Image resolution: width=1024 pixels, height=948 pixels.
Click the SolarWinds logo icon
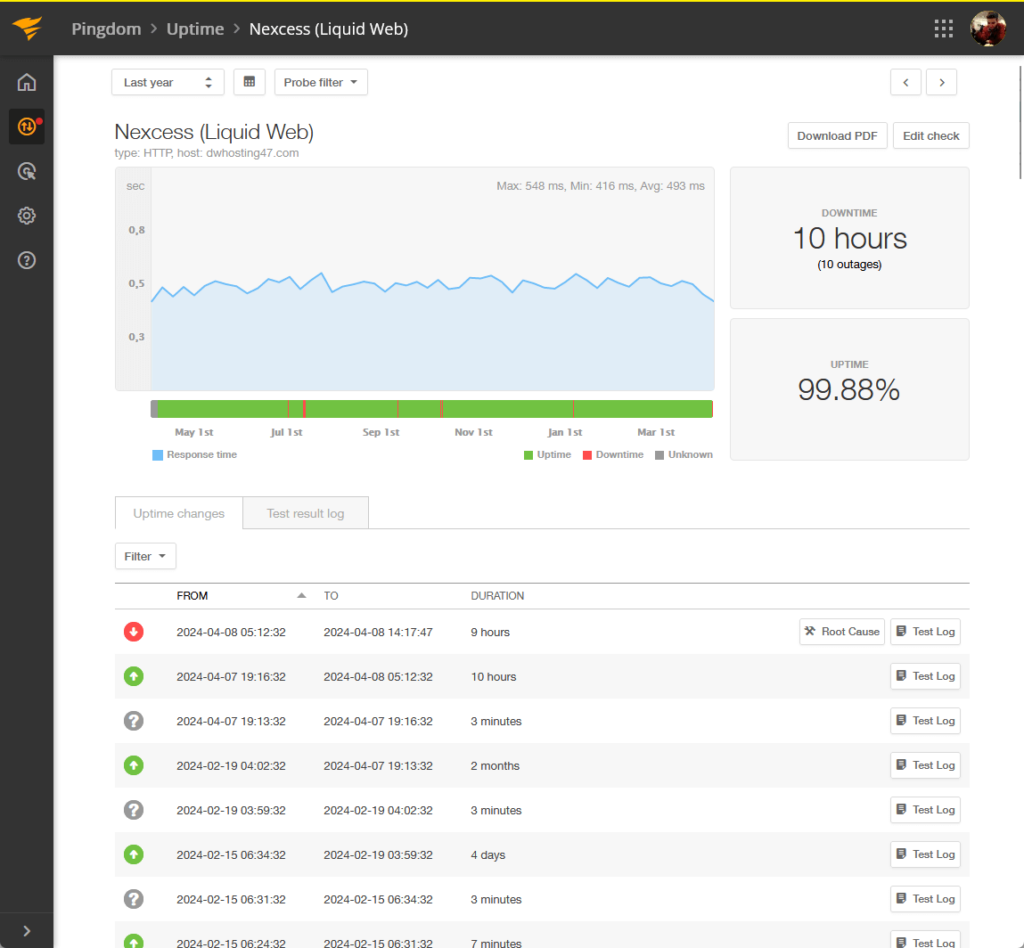click(27, 28)
